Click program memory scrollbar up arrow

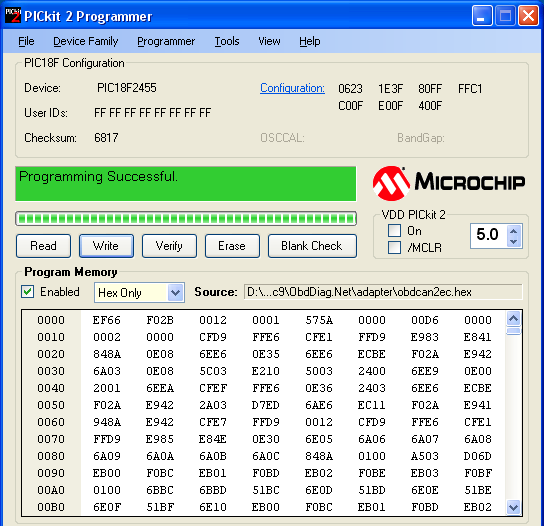click(513, 318)
